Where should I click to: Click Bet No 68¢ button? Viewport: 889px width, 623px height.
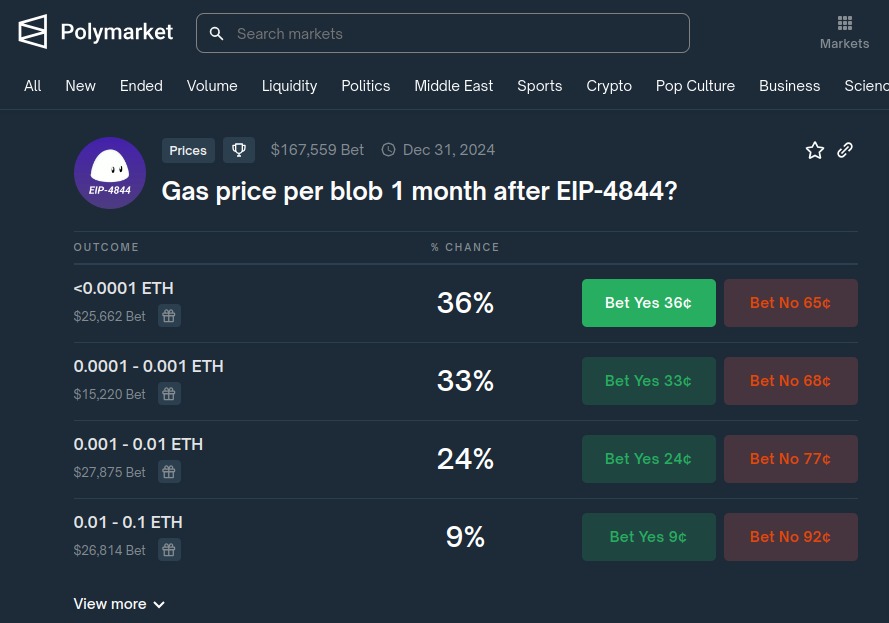790,381
